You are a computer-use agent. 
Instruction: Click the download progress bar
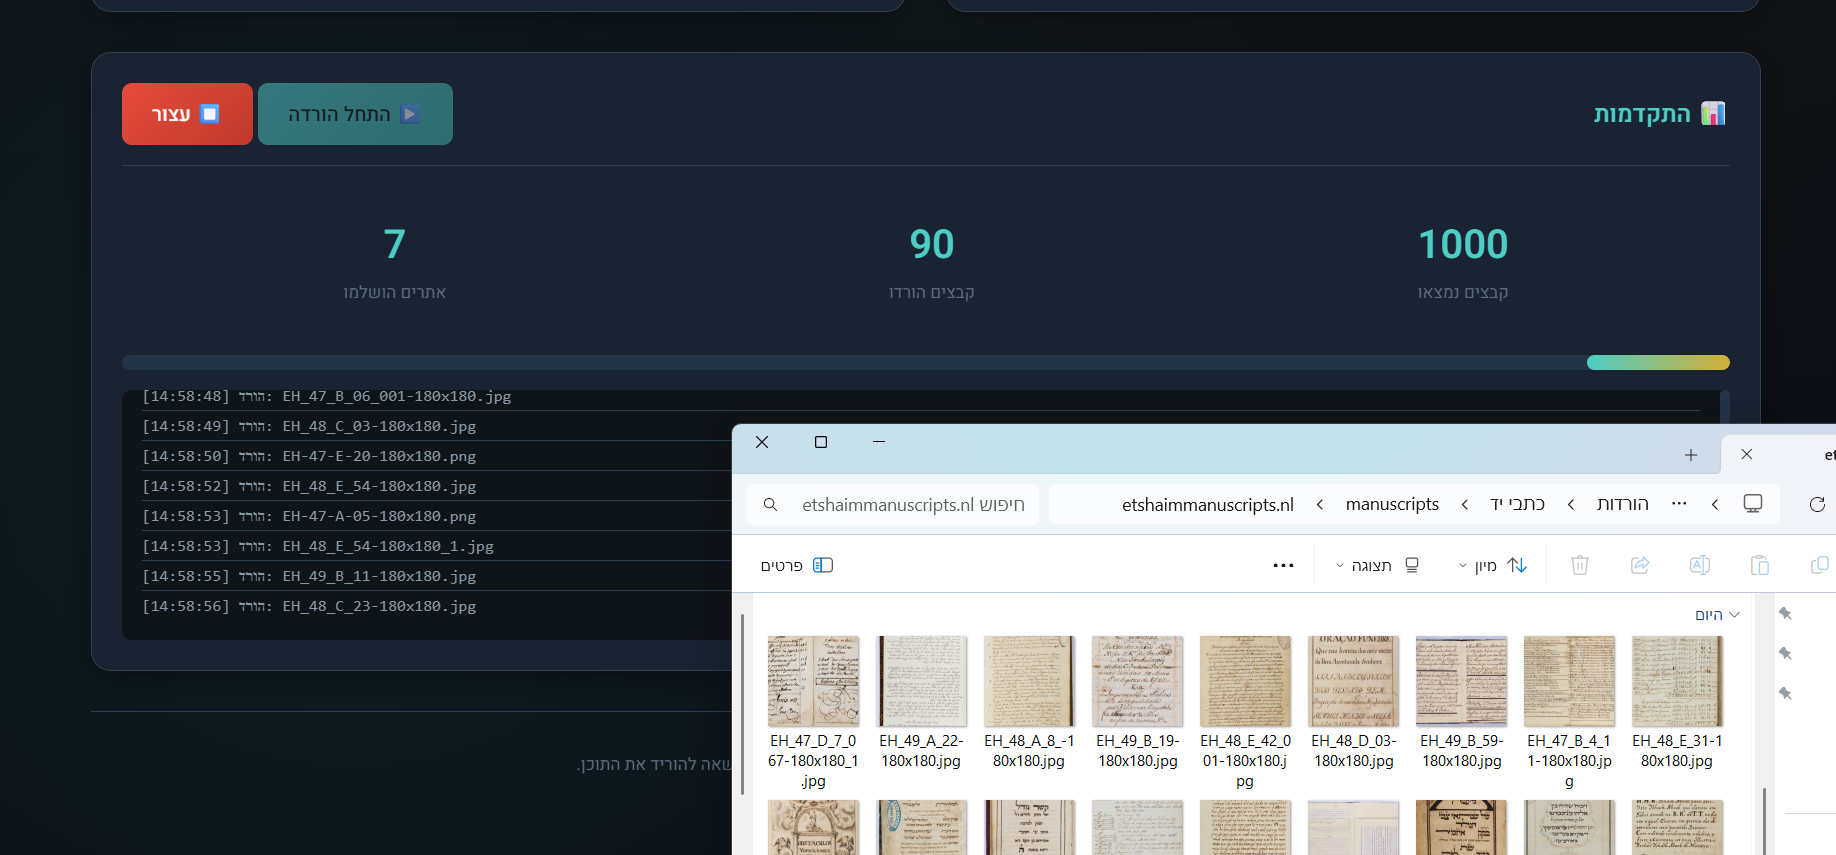coord(925,362)
